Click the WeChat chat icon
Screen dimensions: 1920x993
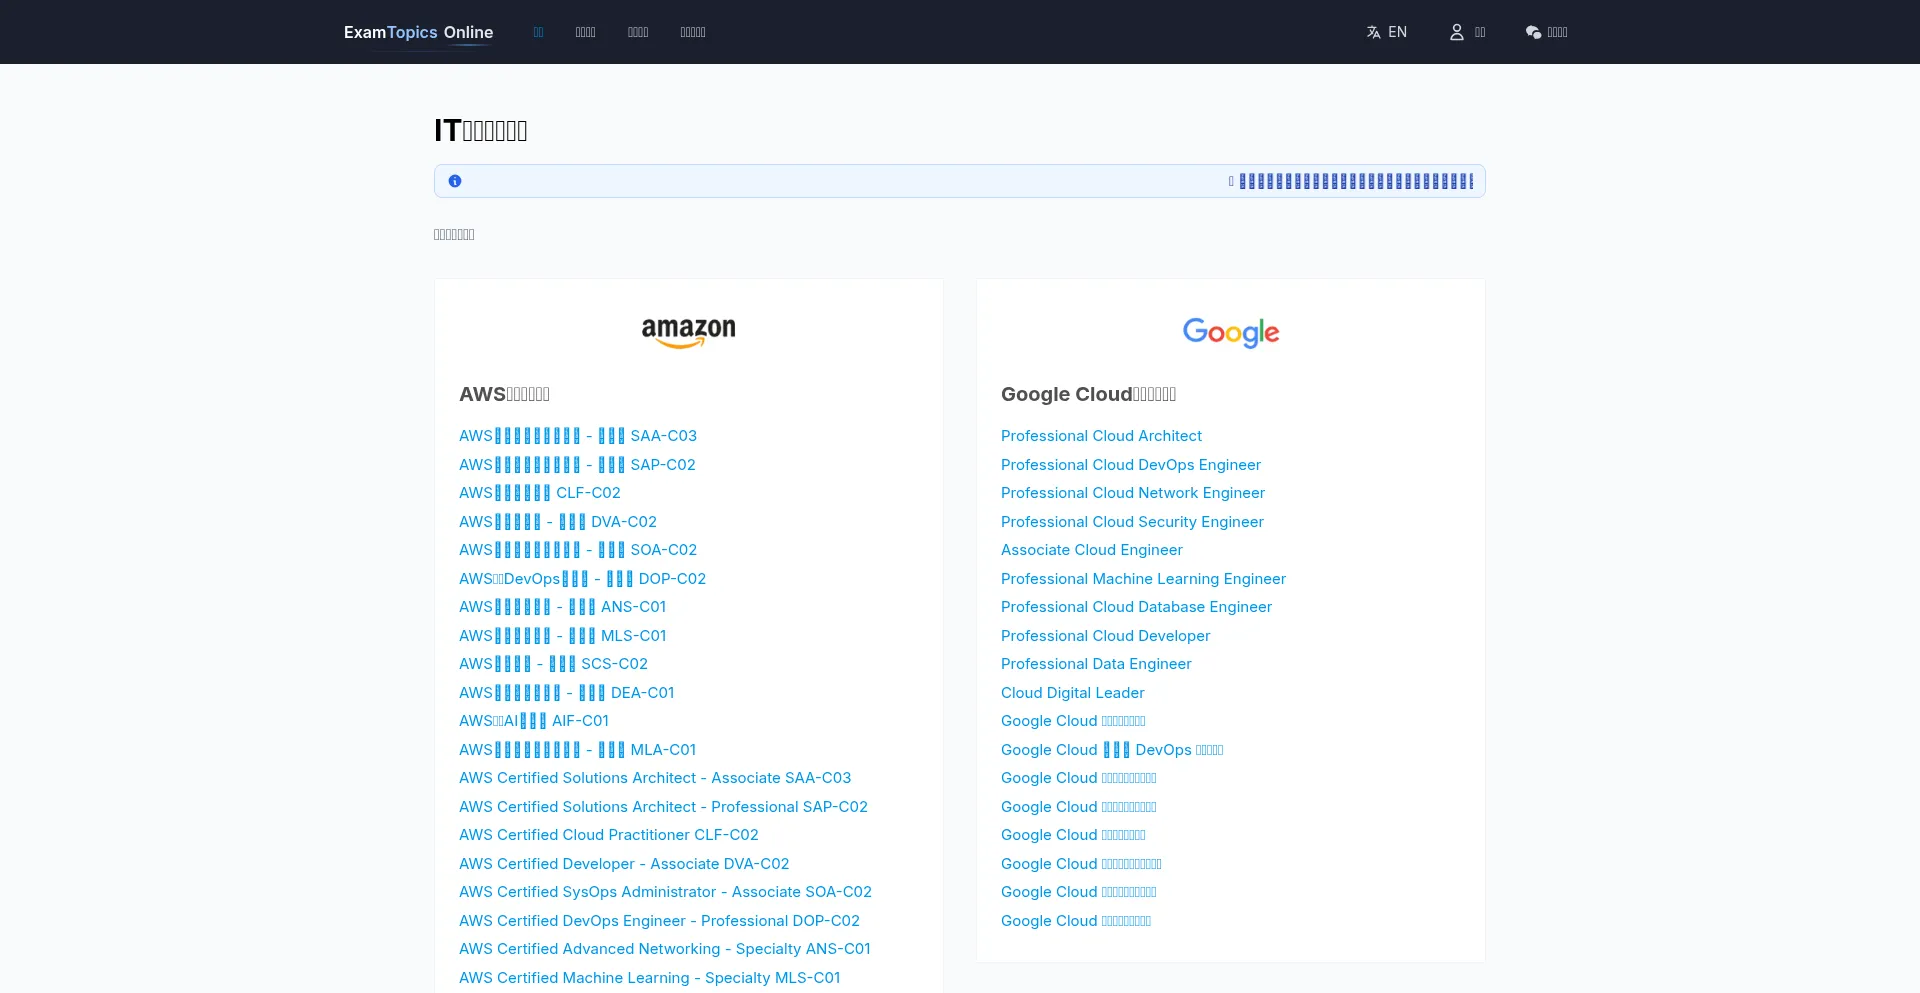point(1533,32)
